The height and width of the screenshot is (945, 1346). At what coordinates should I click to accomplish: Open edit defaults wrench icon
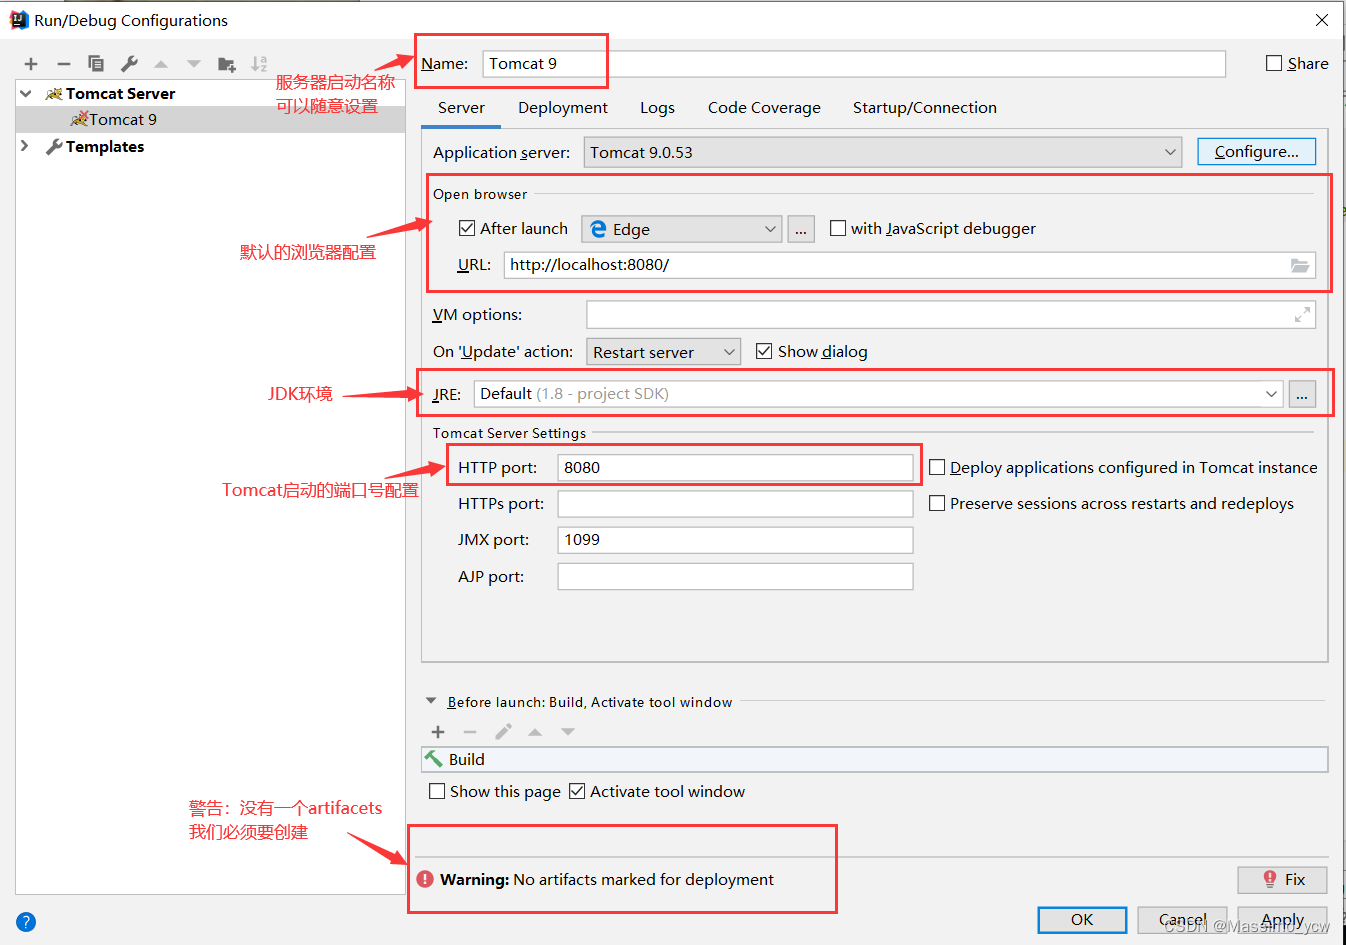tap(129, 64)
